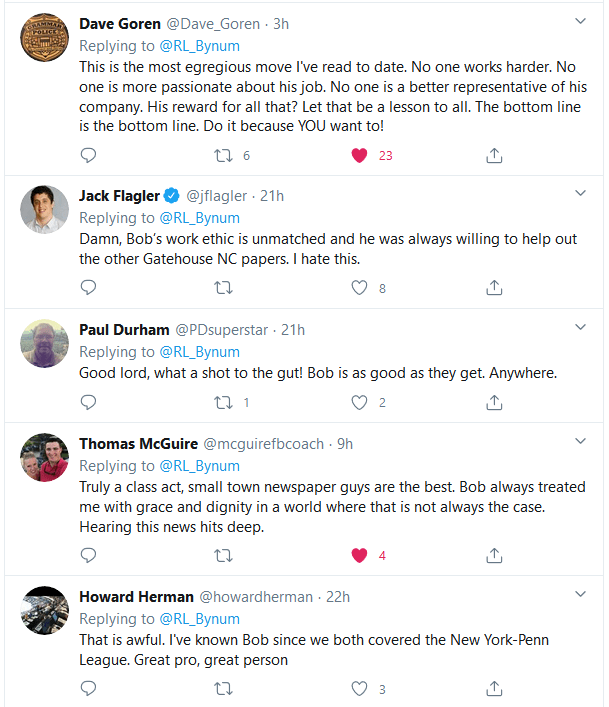Viewport: 609px width, 707px height.
Task: Click Dave Goren's police badge avatar
Action: (x=44, y=39)
